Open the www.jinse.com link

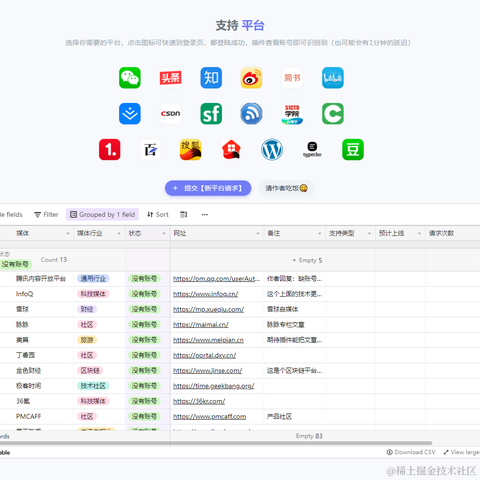click(x=207, y=371)
